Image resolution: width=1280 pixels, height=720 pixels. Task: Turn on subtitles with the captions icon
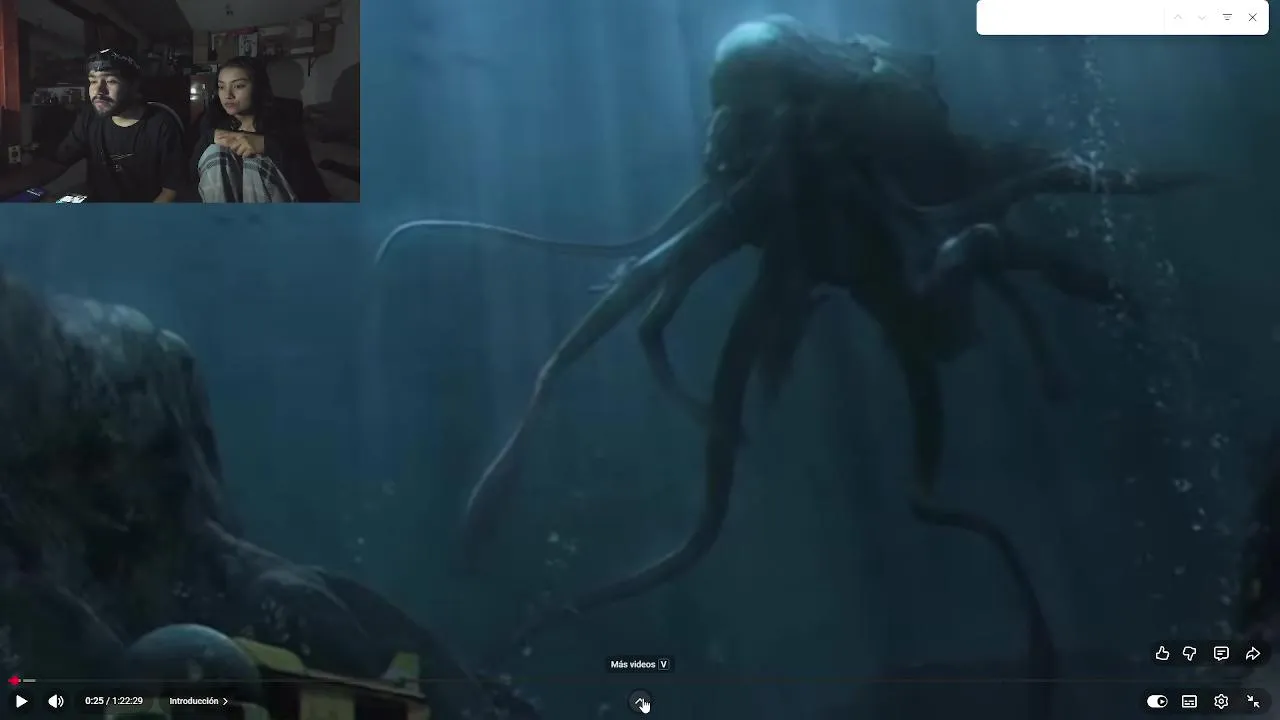1189,701
